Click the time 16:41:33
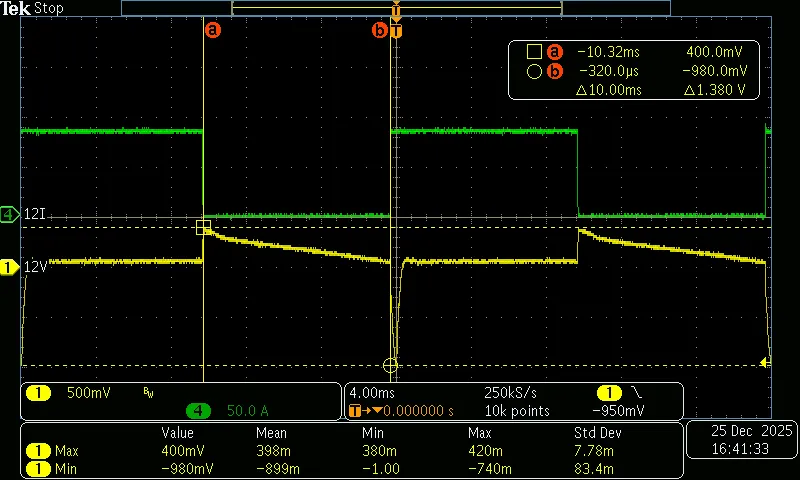 (741, 449)
